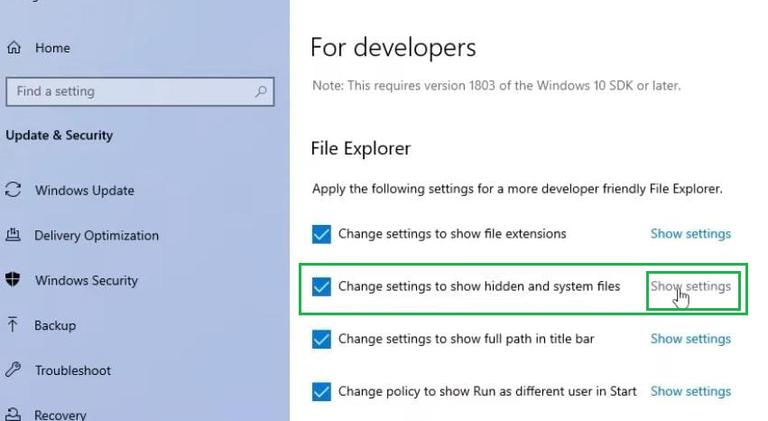Click the Home icon in sidebar

coord(13,47)
